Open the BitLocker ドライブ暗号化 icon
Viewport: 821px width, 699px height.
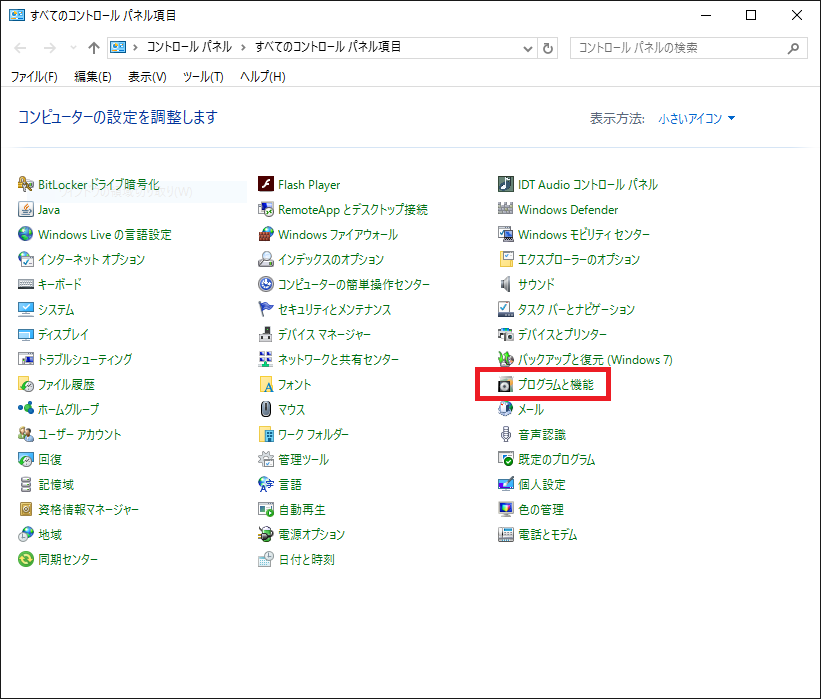(26, 184)
